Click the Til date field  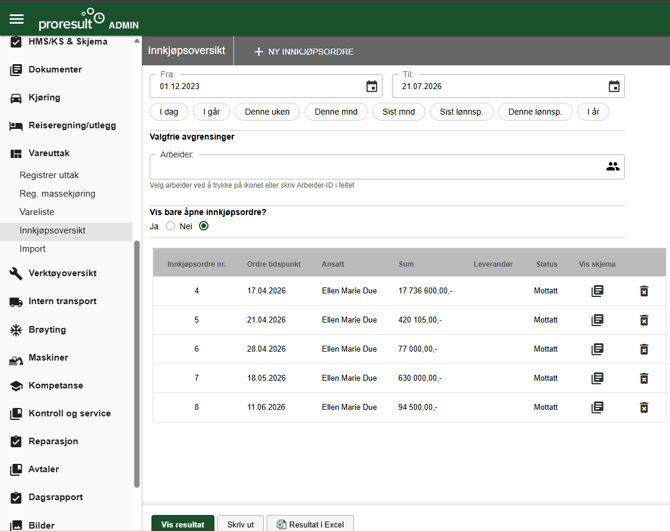[508, 86]
